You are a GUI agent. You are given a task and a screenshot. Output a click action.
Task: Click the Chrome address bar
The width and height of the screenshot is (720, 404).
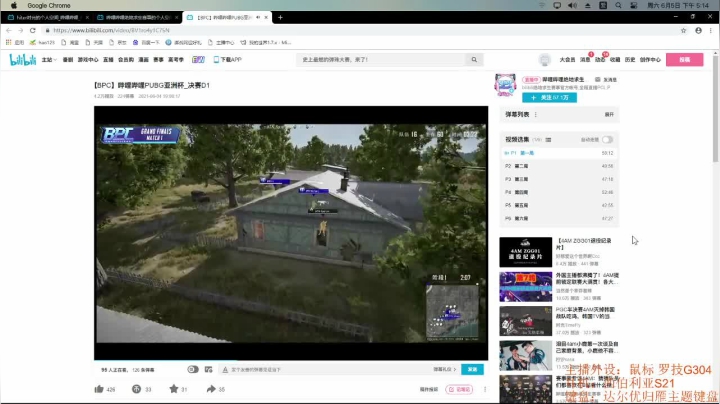click(x=360, y=30)
